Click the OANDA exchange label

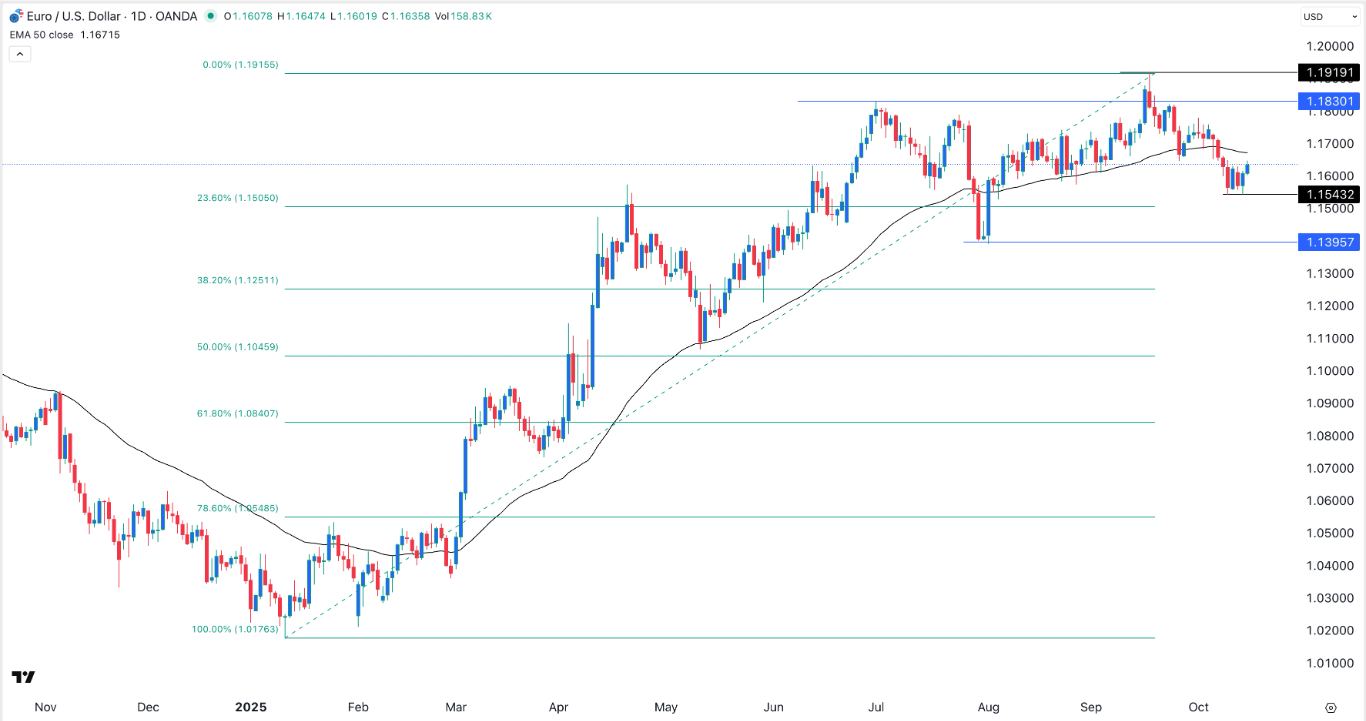coord(177,16)
